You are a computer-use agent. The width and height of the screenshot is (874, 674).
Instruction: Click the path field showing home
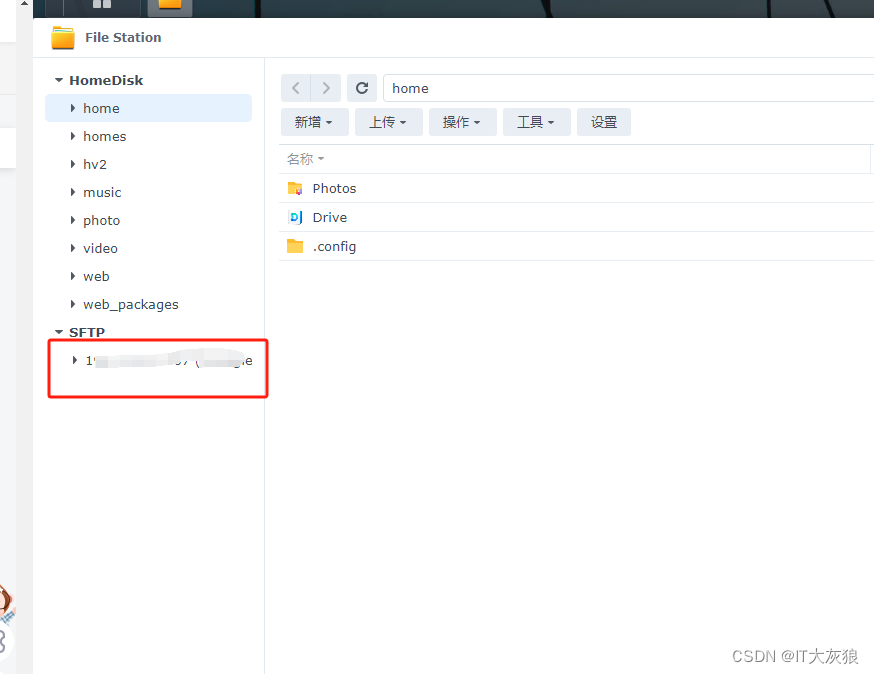(628, 88)
